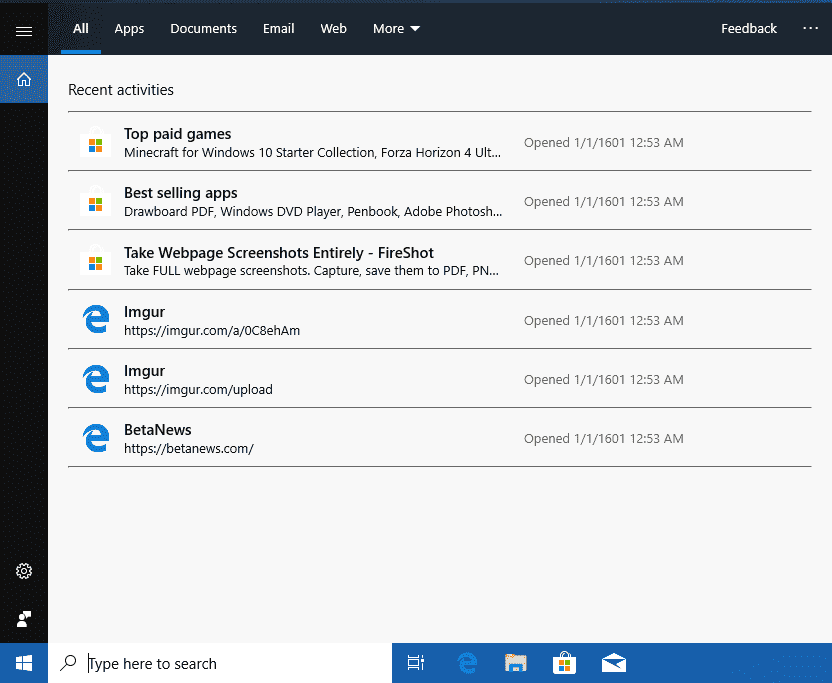This screenshot has width=832, height=683.
Task: Click the Edge icon beside imgur.com/a/0C8ehAm
Action: (x=96, y=319)
